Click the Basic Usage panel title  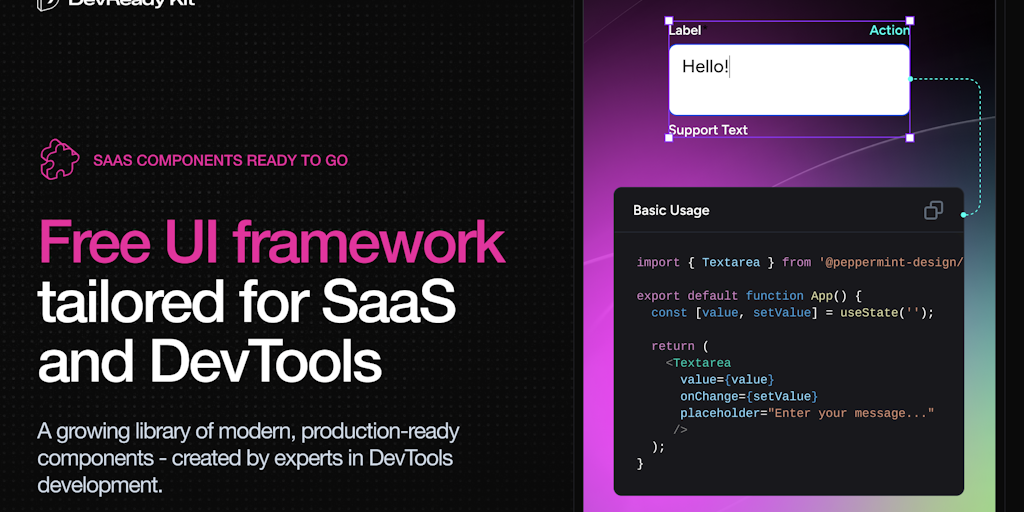[x=671, y=211]
